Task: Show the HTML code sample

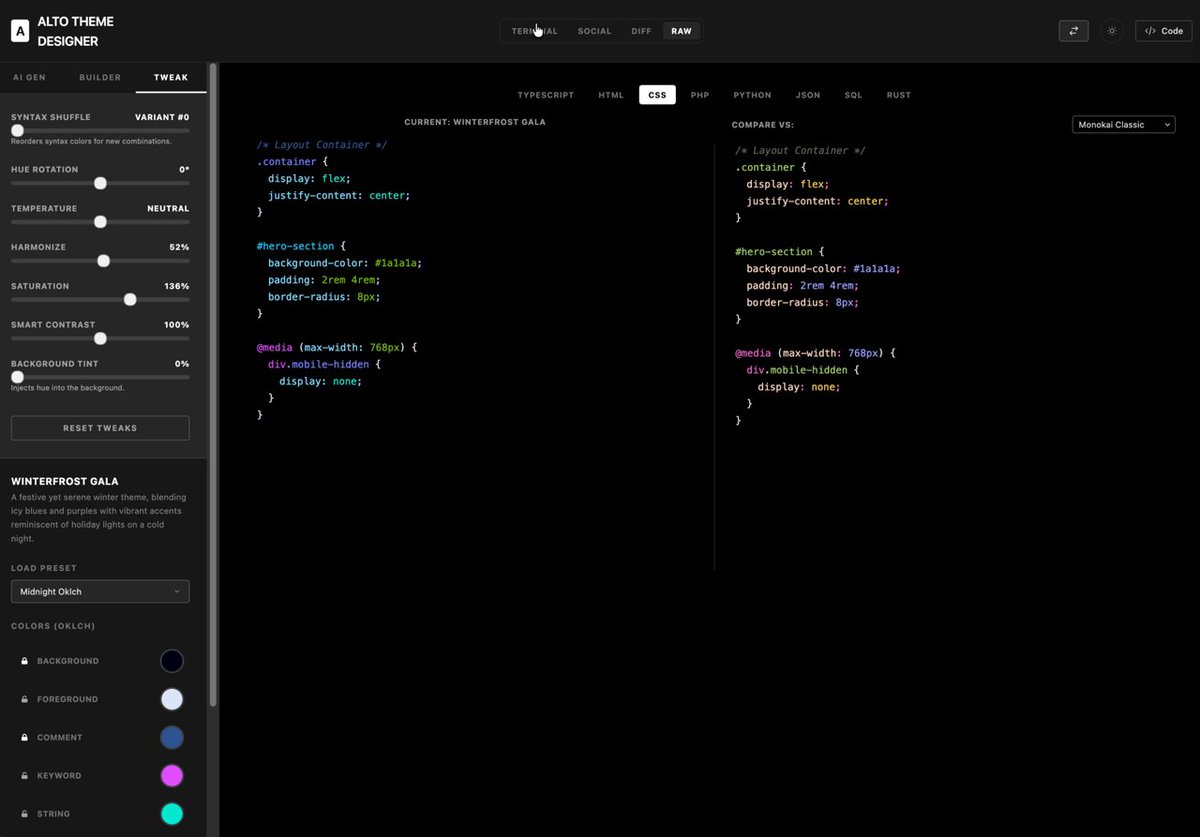Action: [x=611, y=95]
